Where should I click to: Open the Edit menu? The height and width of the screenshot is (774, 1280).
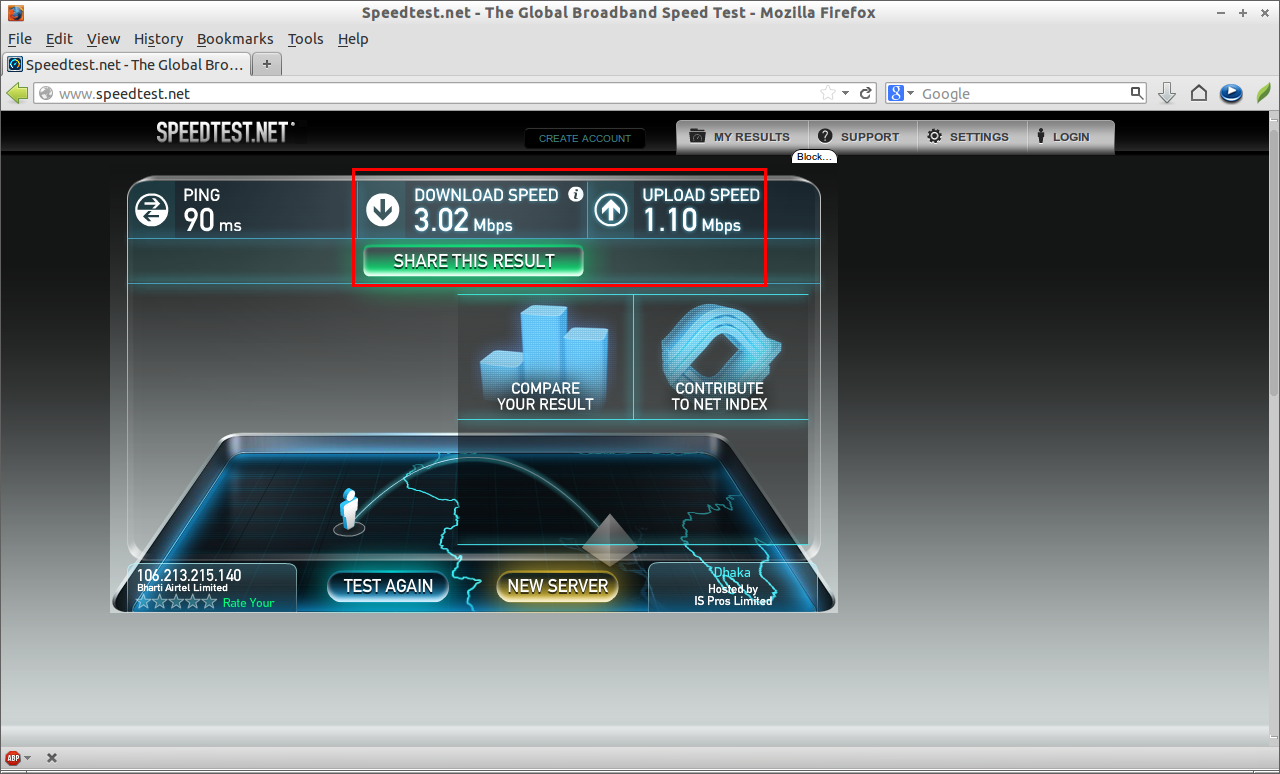point(59,39)
